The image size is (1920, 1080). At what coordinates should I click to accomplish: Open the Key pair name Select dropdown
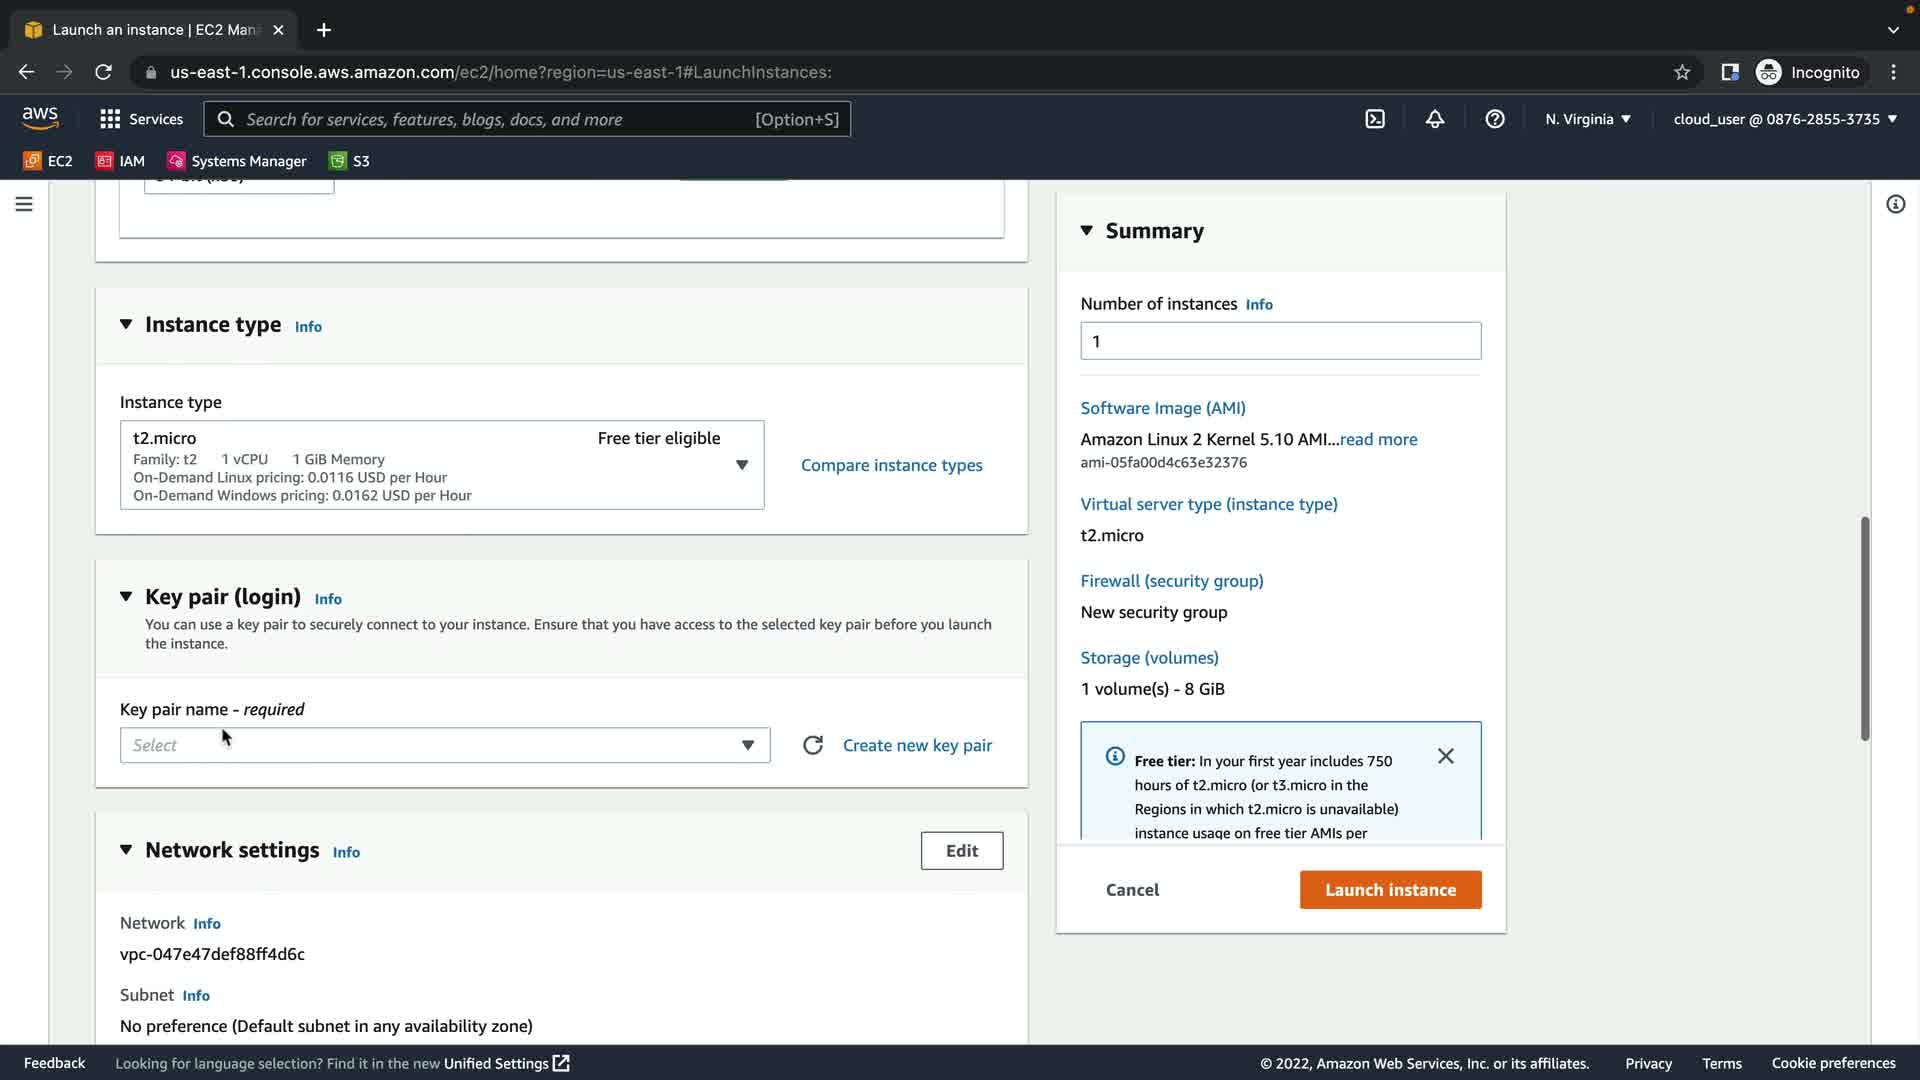click(x=444, y=745)
